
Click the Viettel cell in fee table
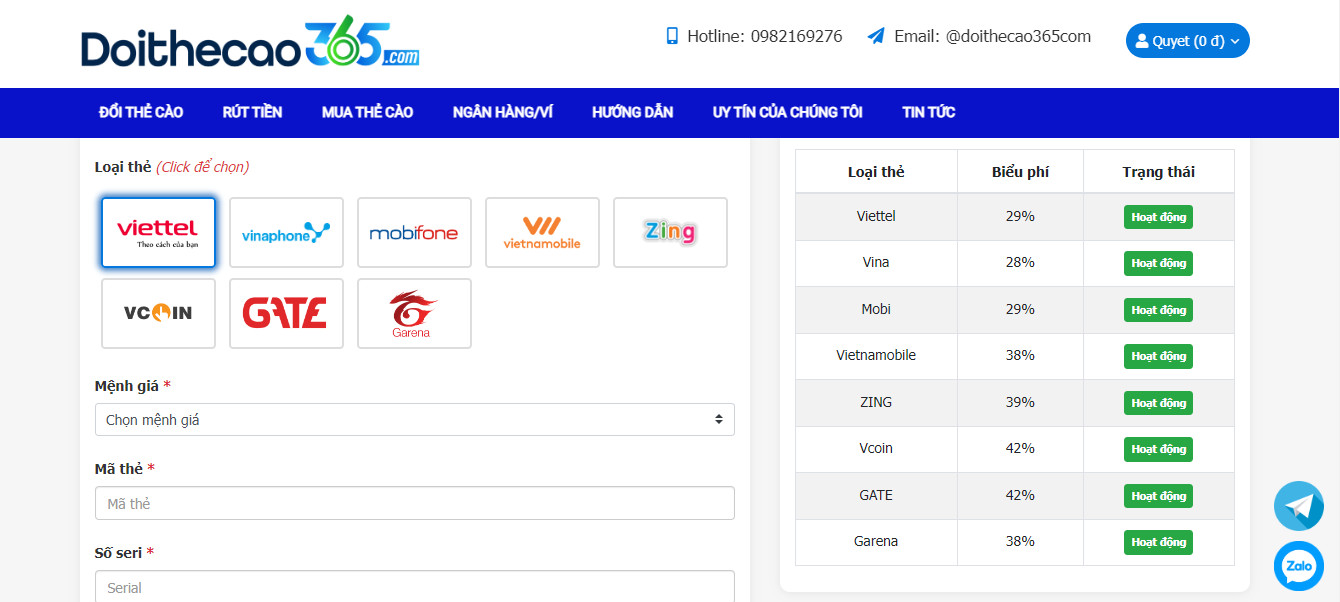pos(876,216)
